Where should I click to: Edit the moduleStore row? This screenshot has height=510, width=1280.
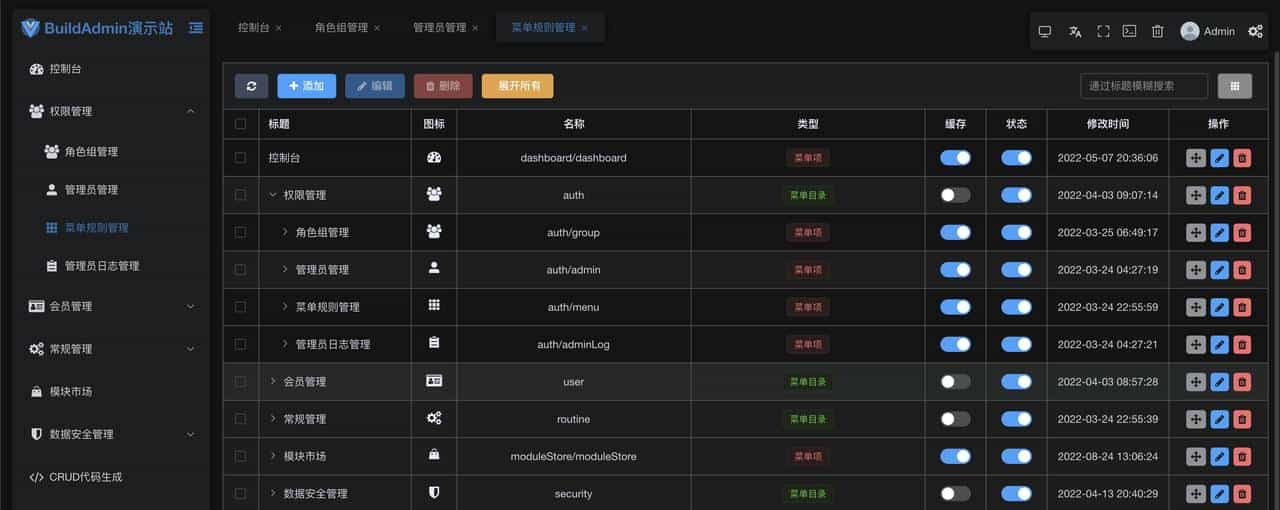[1219, 456]
